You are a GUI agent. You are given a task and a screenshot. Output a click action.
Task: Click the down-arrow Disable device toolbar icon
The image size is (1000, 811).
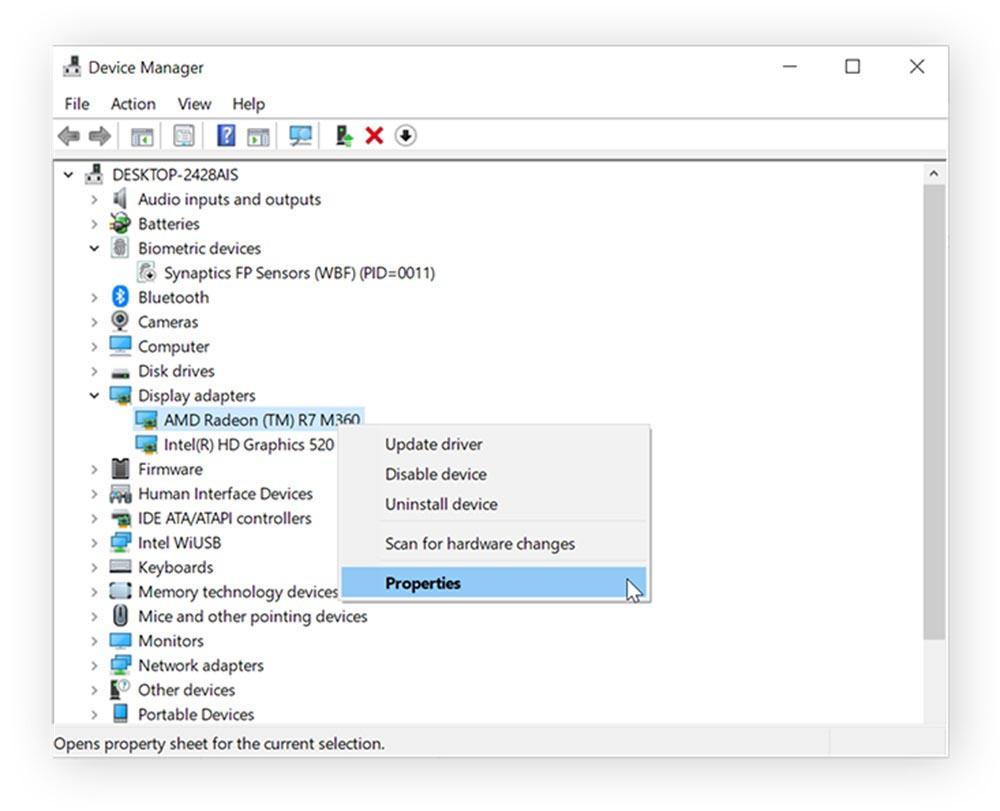(x=405, y=136)
